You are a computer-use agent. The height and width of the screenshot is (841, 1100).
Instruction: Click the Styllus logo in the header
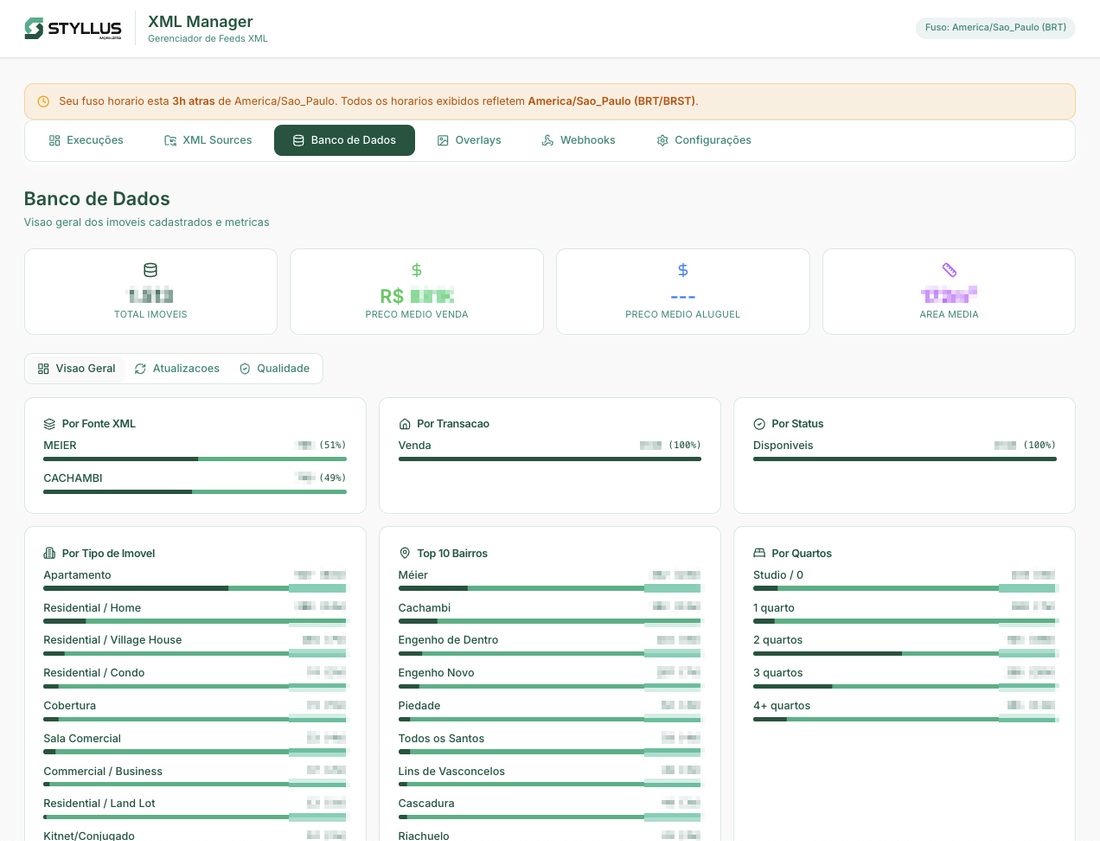click(72, 28)
